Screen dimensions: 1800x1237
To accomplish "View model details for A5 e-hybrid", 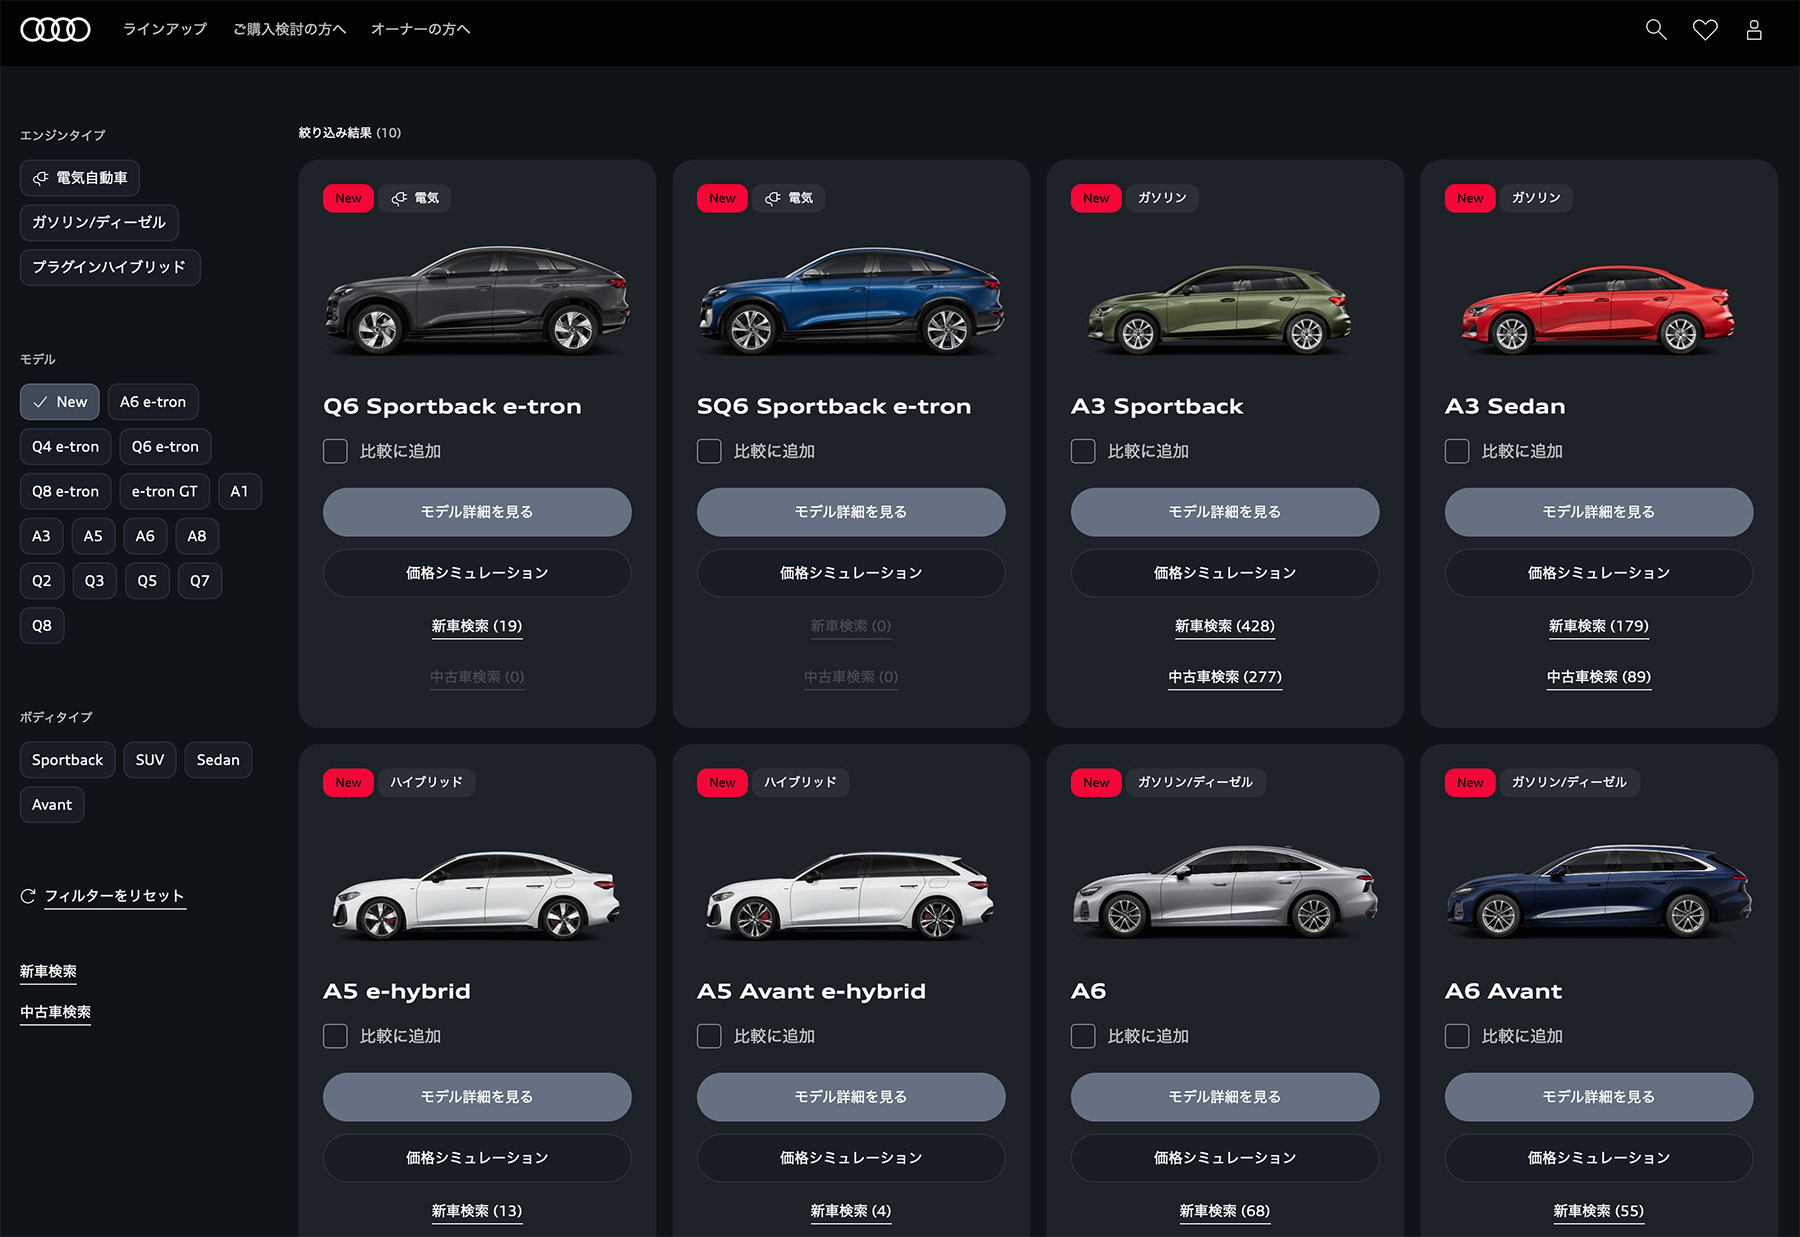I will (477, 1097).
